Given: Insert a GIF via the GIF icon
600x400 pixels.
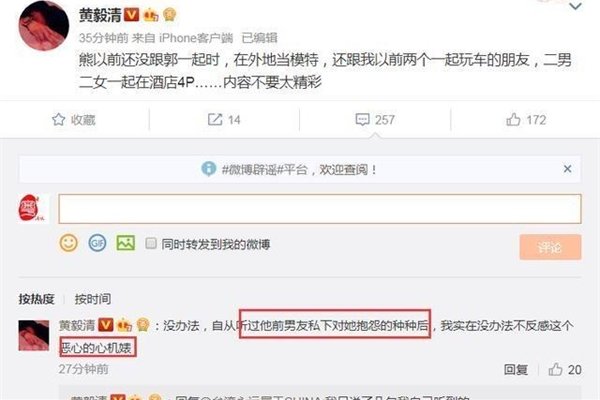Looking at the screenshot, I should pos(97,243).
